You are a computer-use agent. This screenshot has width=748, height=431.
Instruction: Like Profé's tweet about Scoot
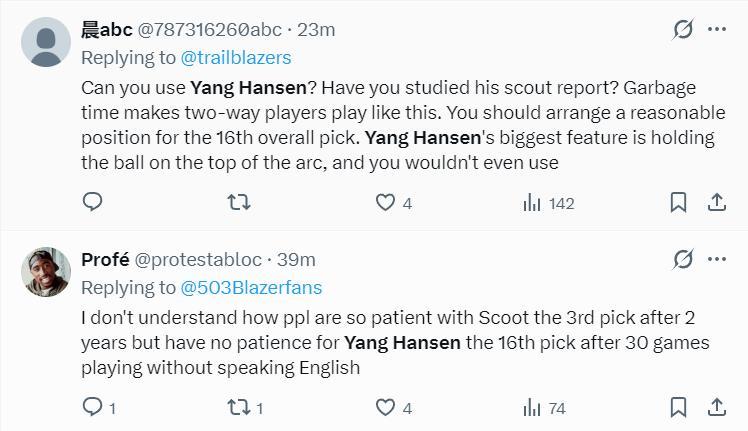click(x=385, y=407)
